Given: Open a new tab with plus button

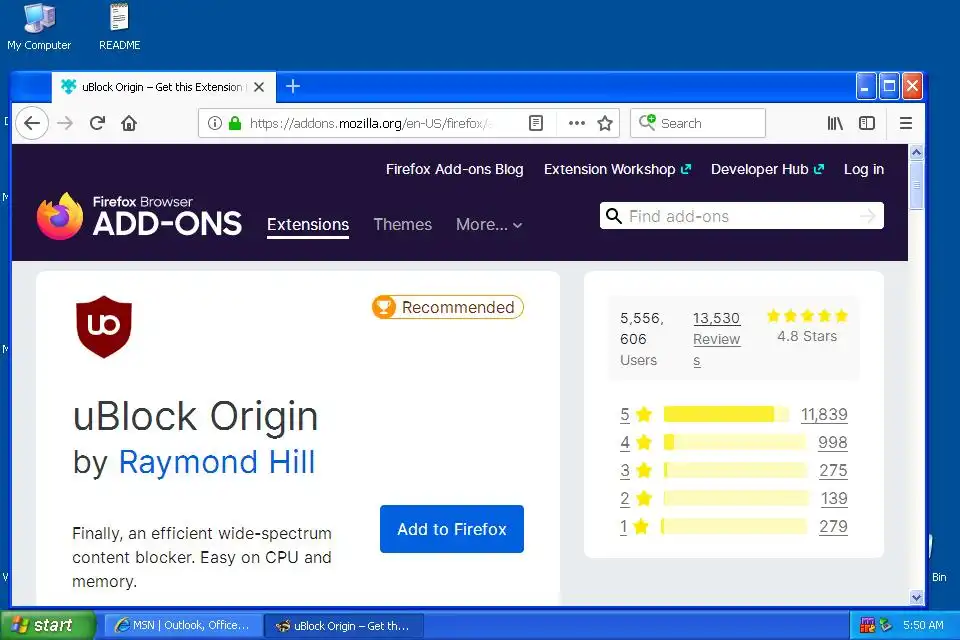Looking at the screenshot, I should click(293, 86).
